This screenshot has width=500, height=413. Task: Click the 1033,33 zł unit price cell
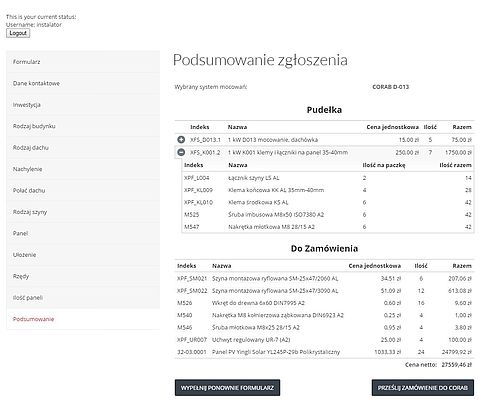388,352
